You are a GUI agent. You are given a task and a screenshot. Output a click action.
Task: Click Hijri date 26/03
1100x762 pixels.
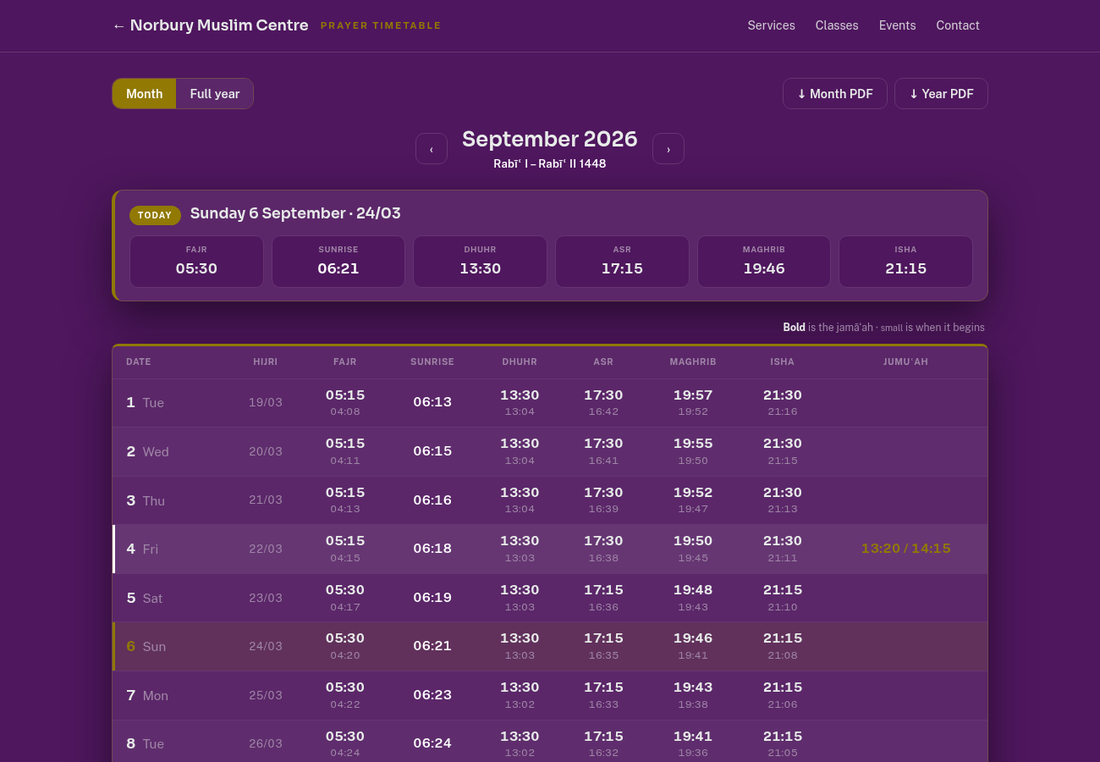click(265, 744)
